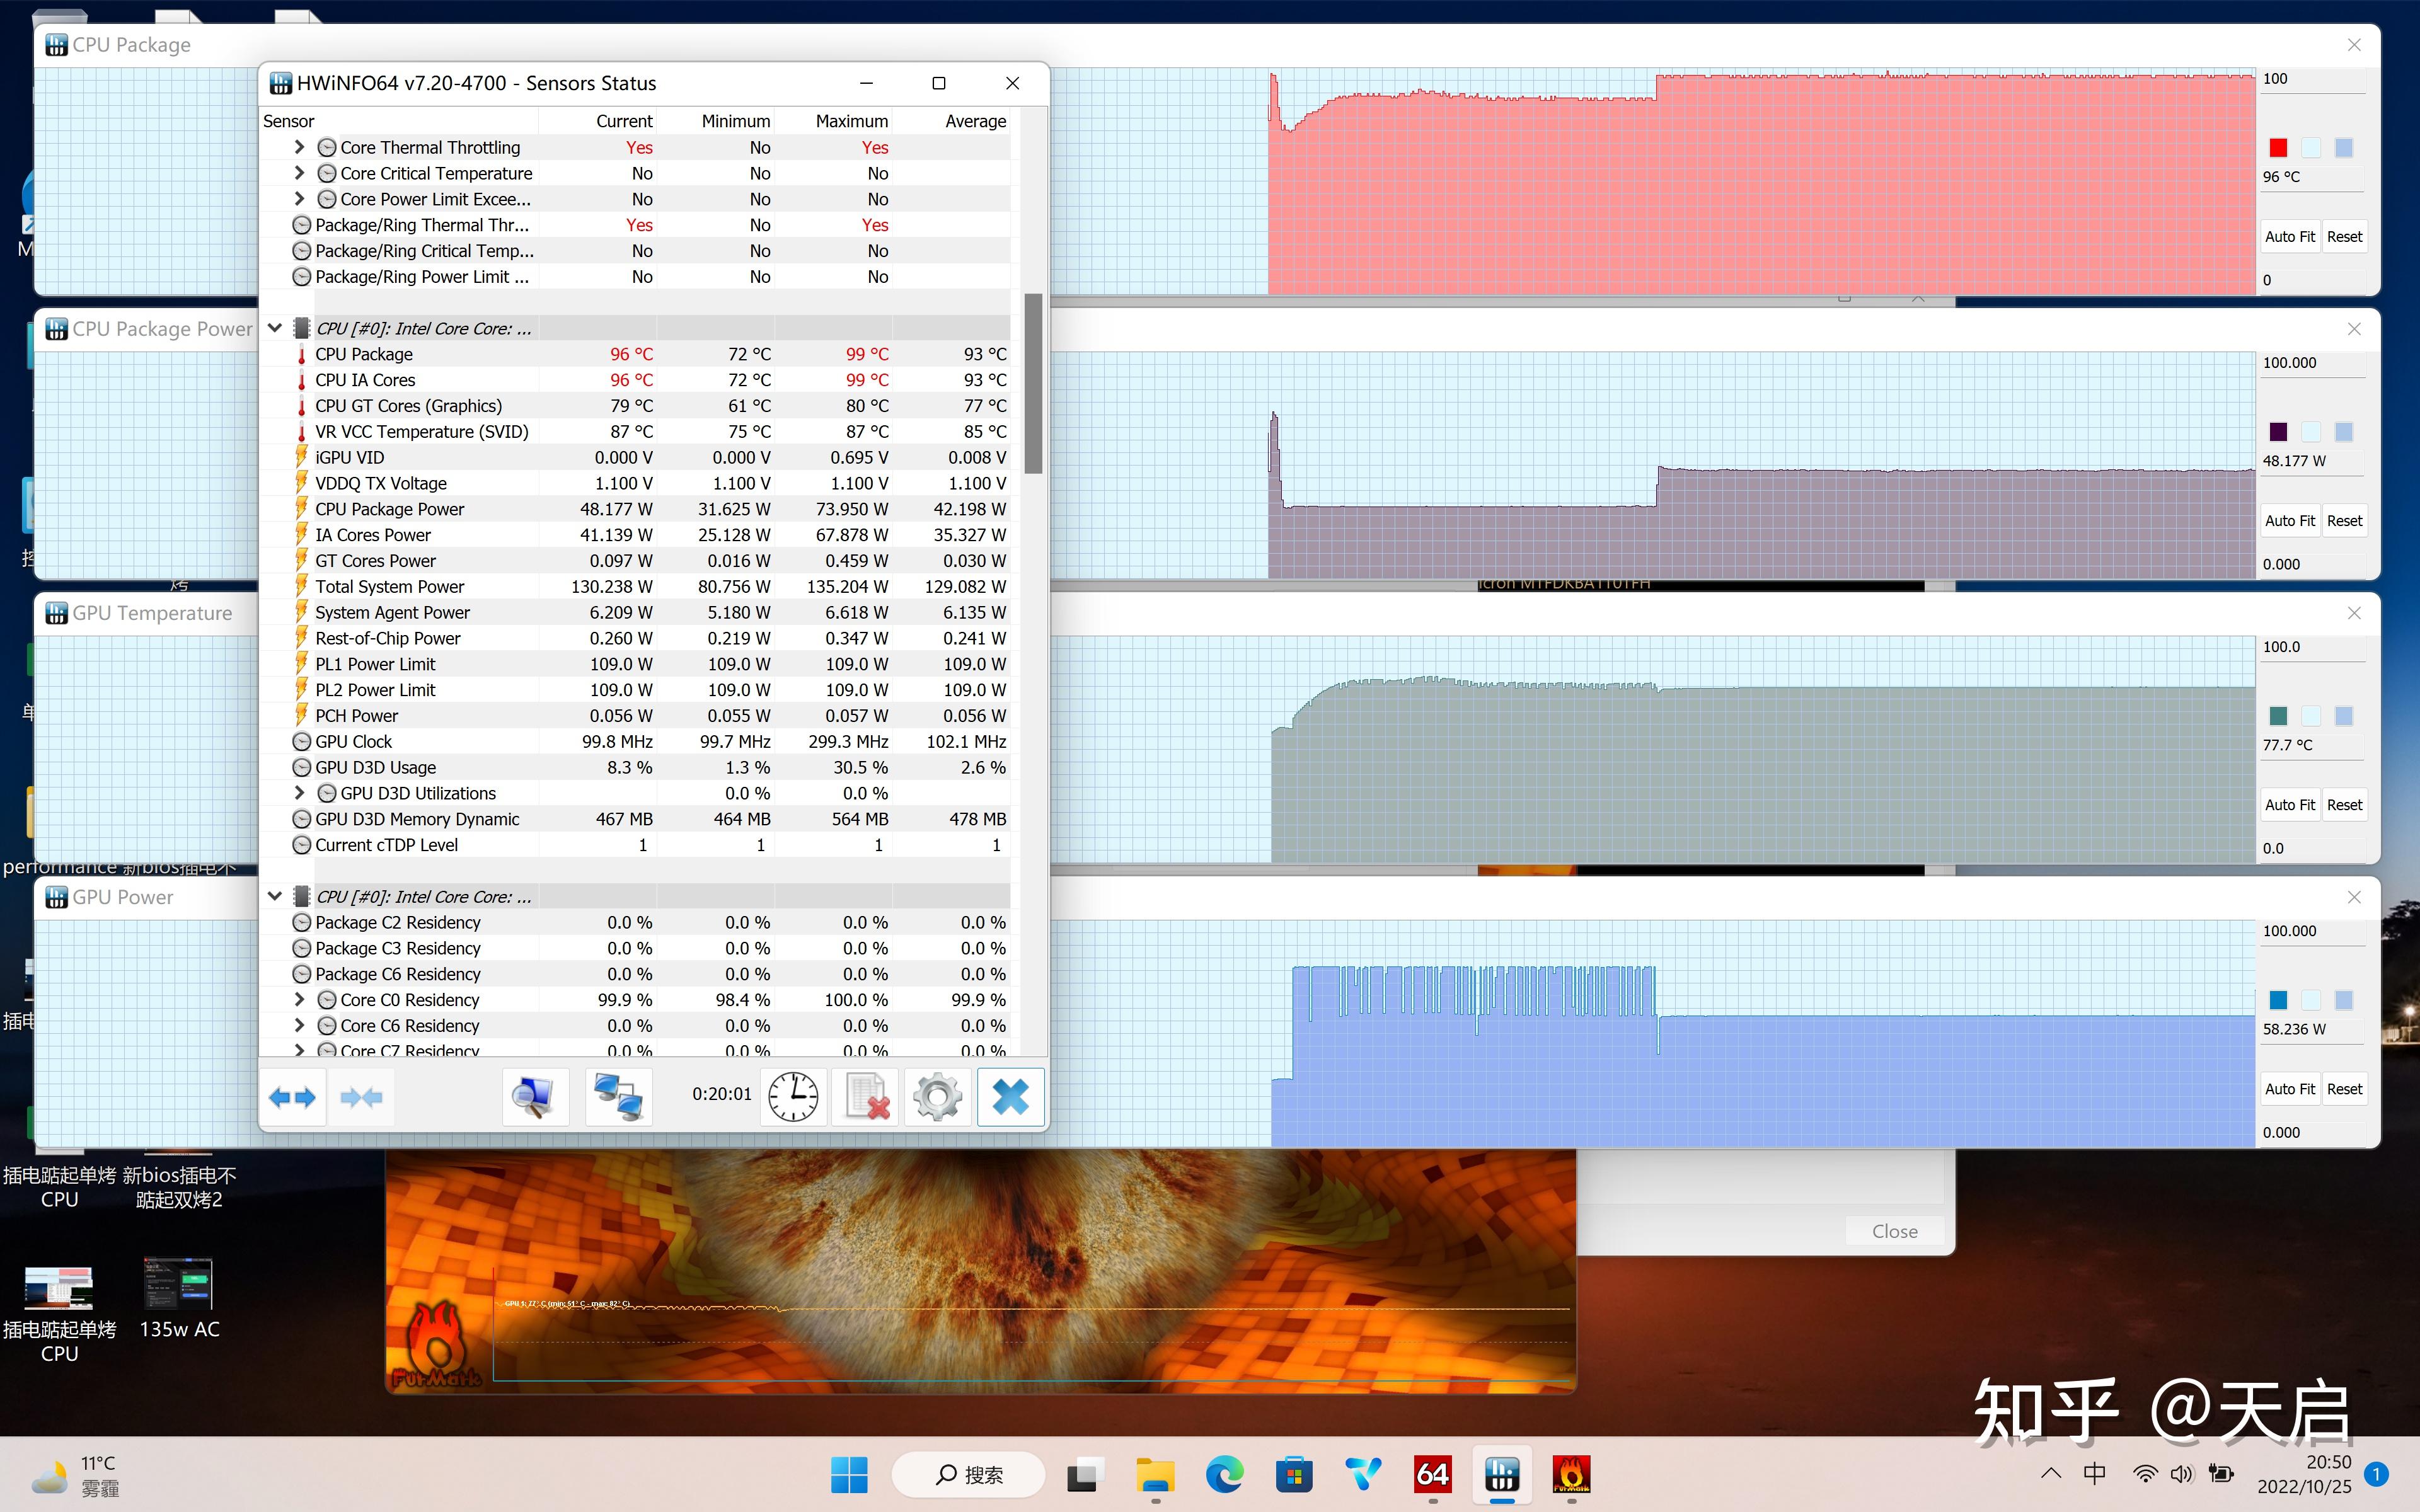This screenshot has width=2420, height=1512.
Task: Click the shrink columns arrows icon in HWiNFO toolbar
Action: coord(361,1097)
